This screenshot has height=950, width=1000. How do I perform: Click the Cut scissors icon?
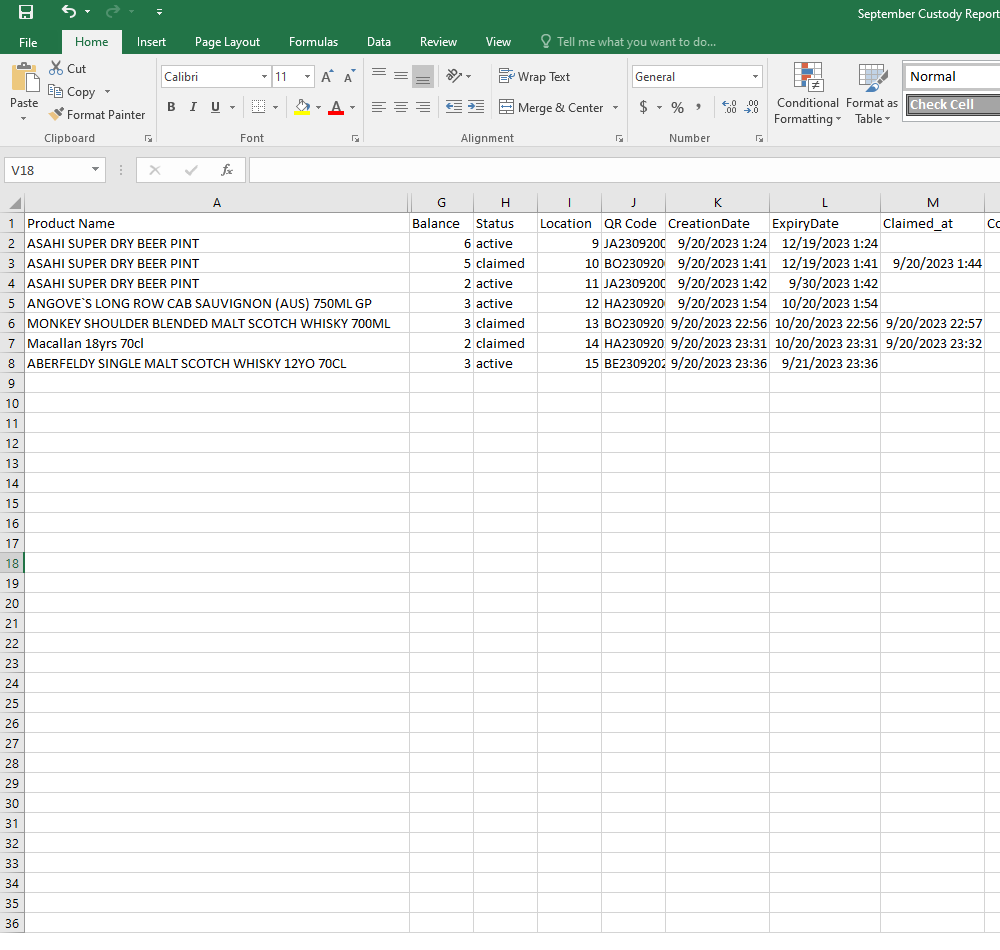click(57, 69)
